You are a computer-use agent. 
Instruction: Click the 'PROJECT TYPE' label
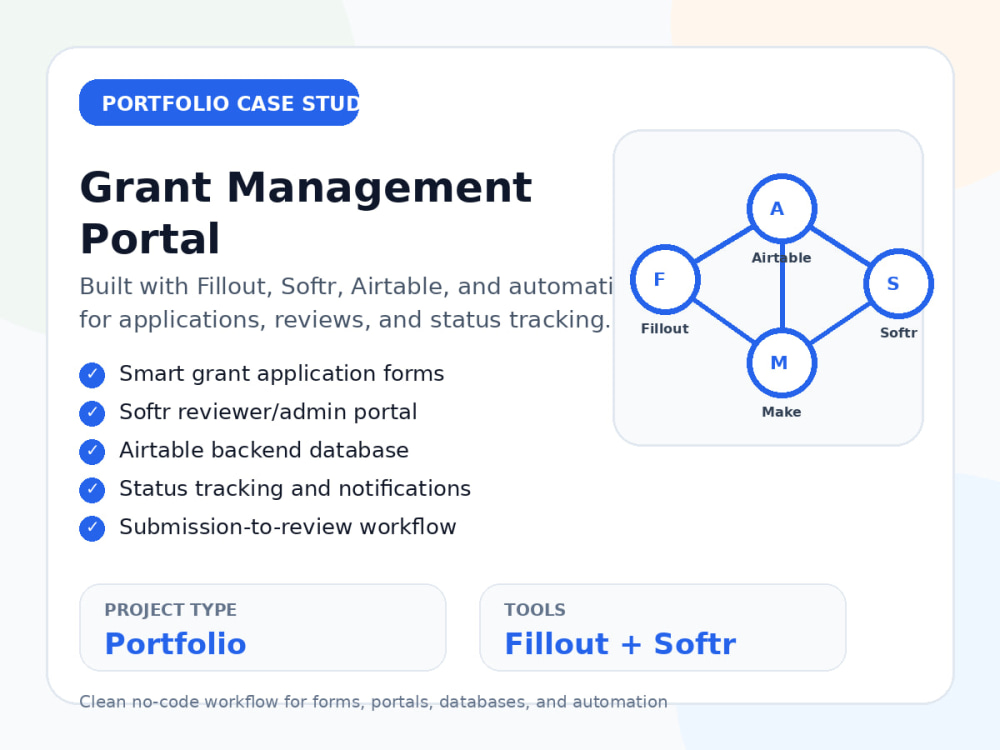170,610
